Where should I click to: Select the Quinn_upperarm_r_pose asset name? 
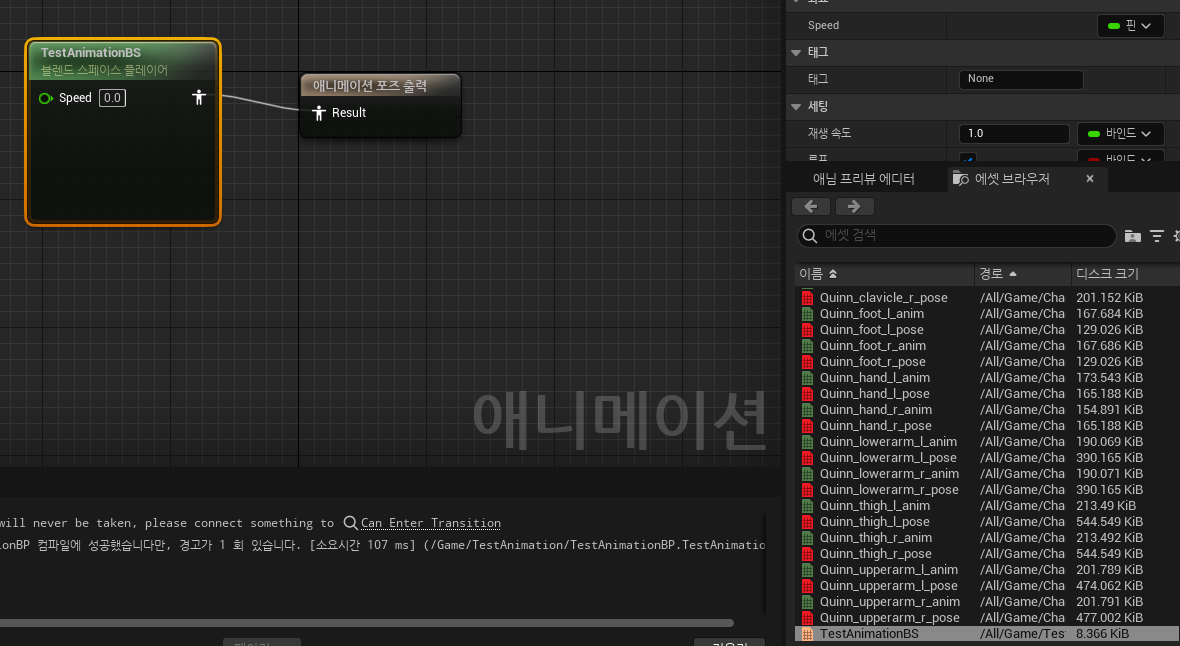click(890, 618)
